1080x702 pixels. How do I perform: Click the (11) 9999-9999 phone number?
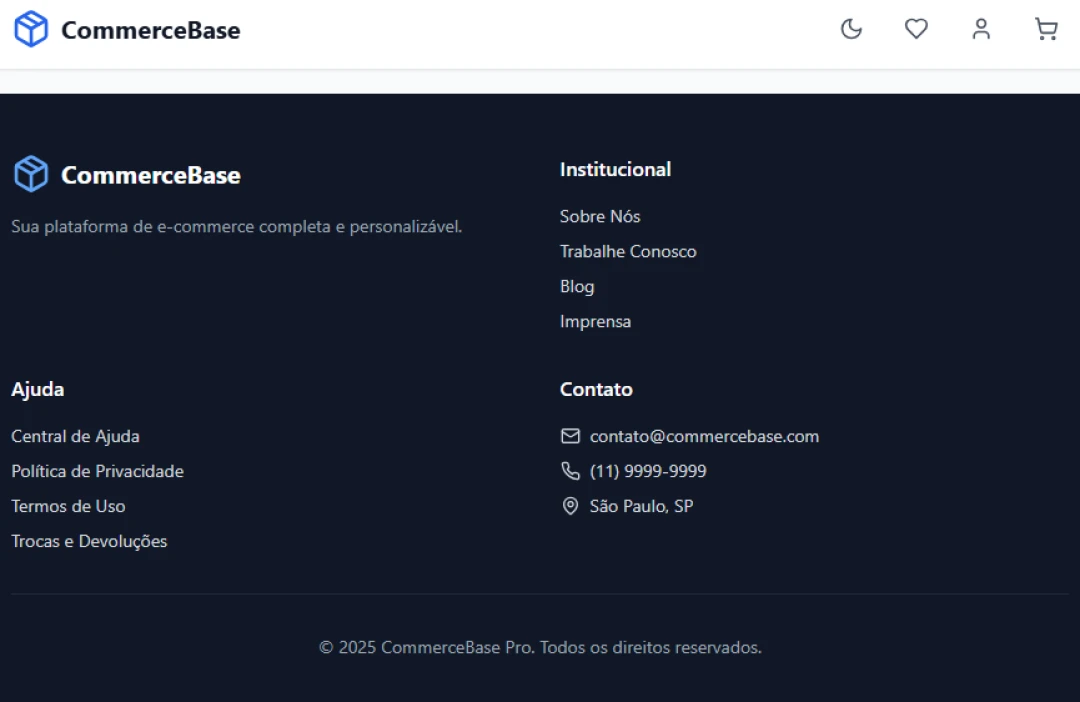click(x=648, y=471)
